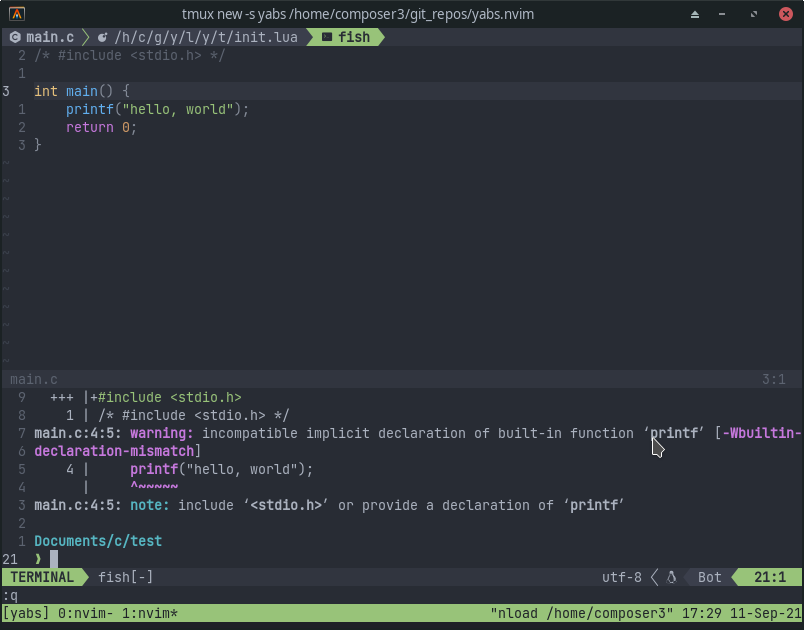Click the TERMINAL mode indicator
The width and height of the screenshot is (804, 630).
click(x=42, y=577)
